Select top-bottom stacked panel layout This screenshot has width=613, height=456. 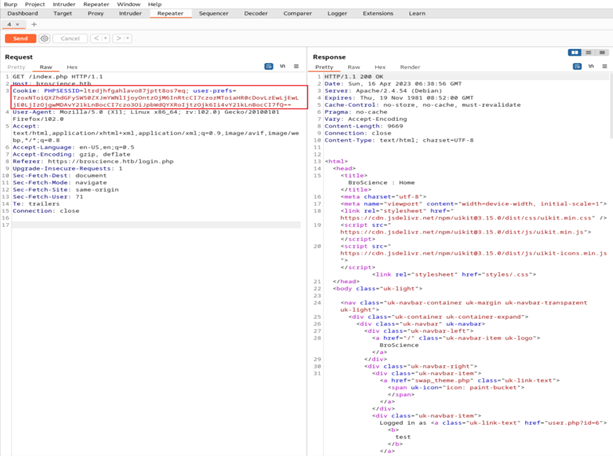click(x=588, y=52)
